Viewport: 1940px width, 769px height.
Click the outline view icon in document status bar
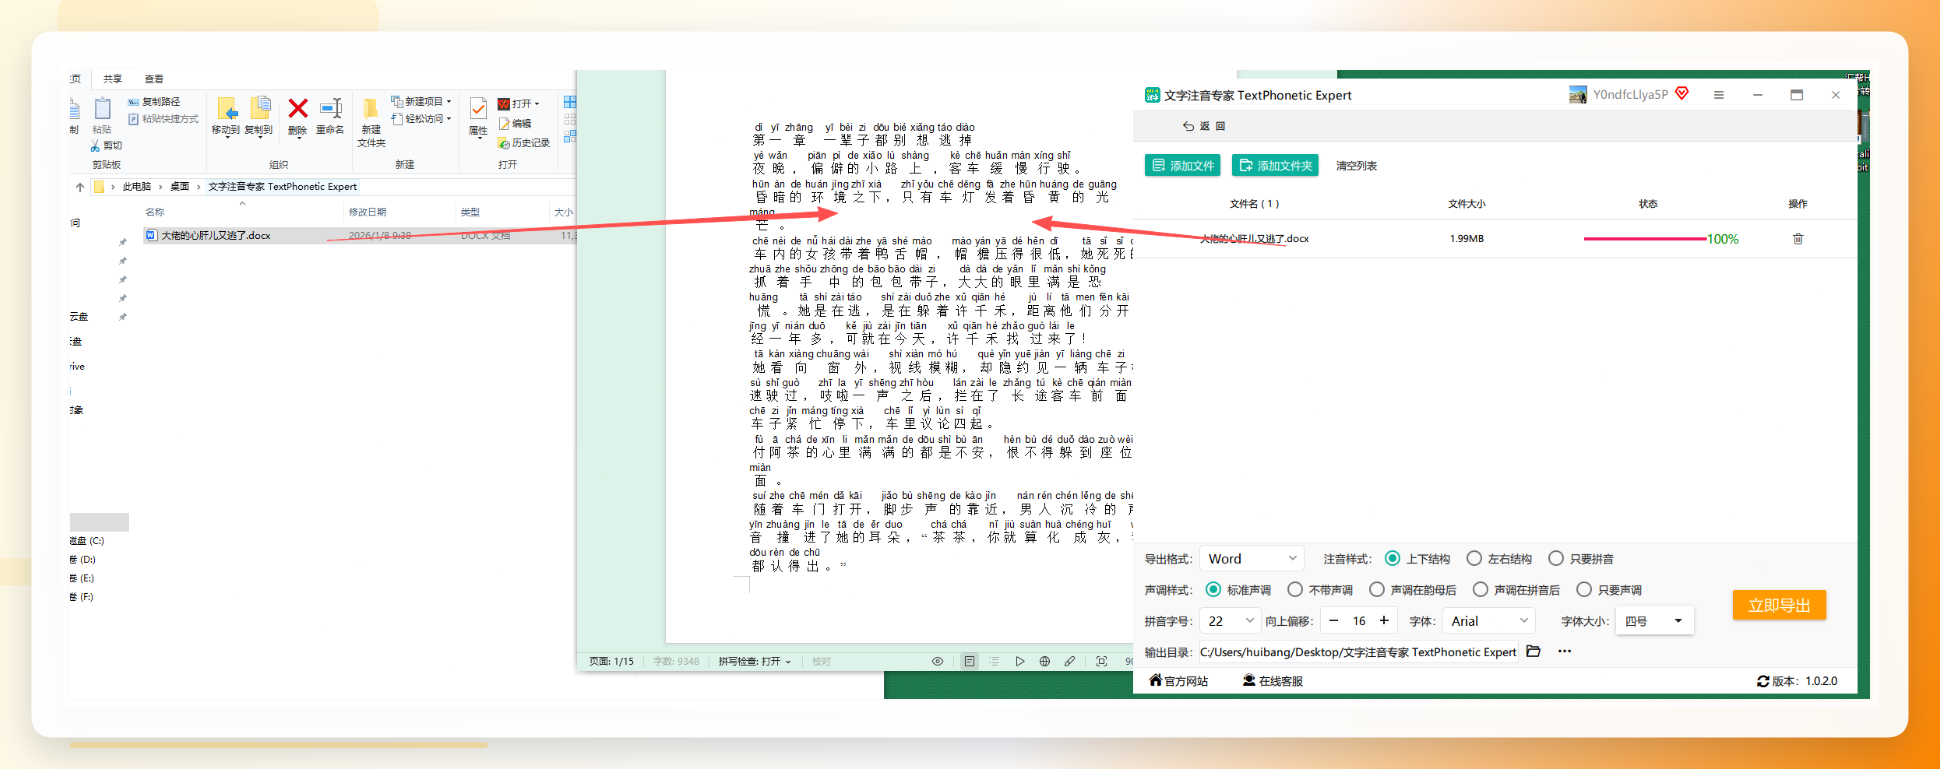tap(994, 661)
